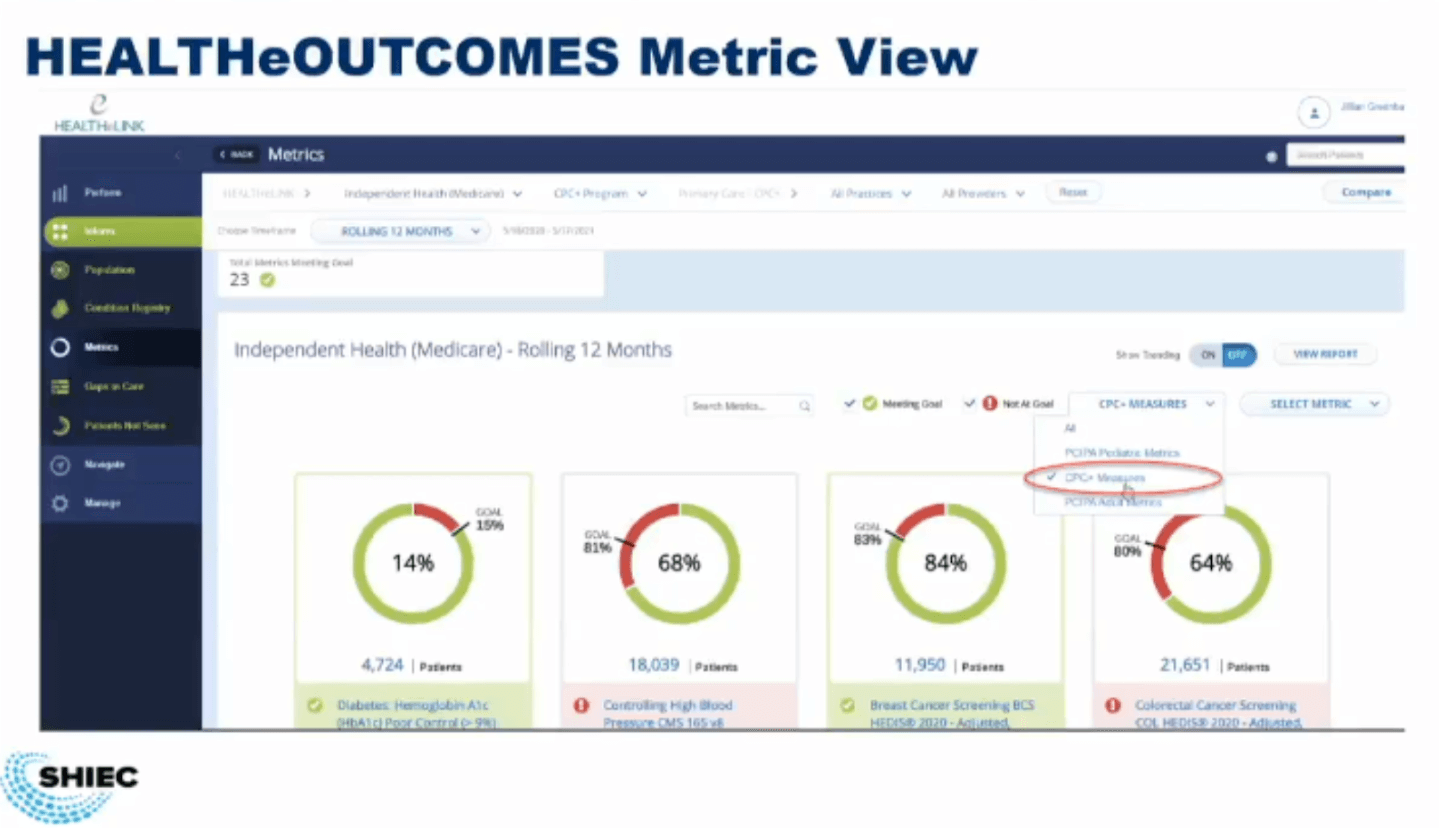The width and height of the screenshot is (1439, 828).
Task: Click the Compare button
Action: click(1365, 192)
